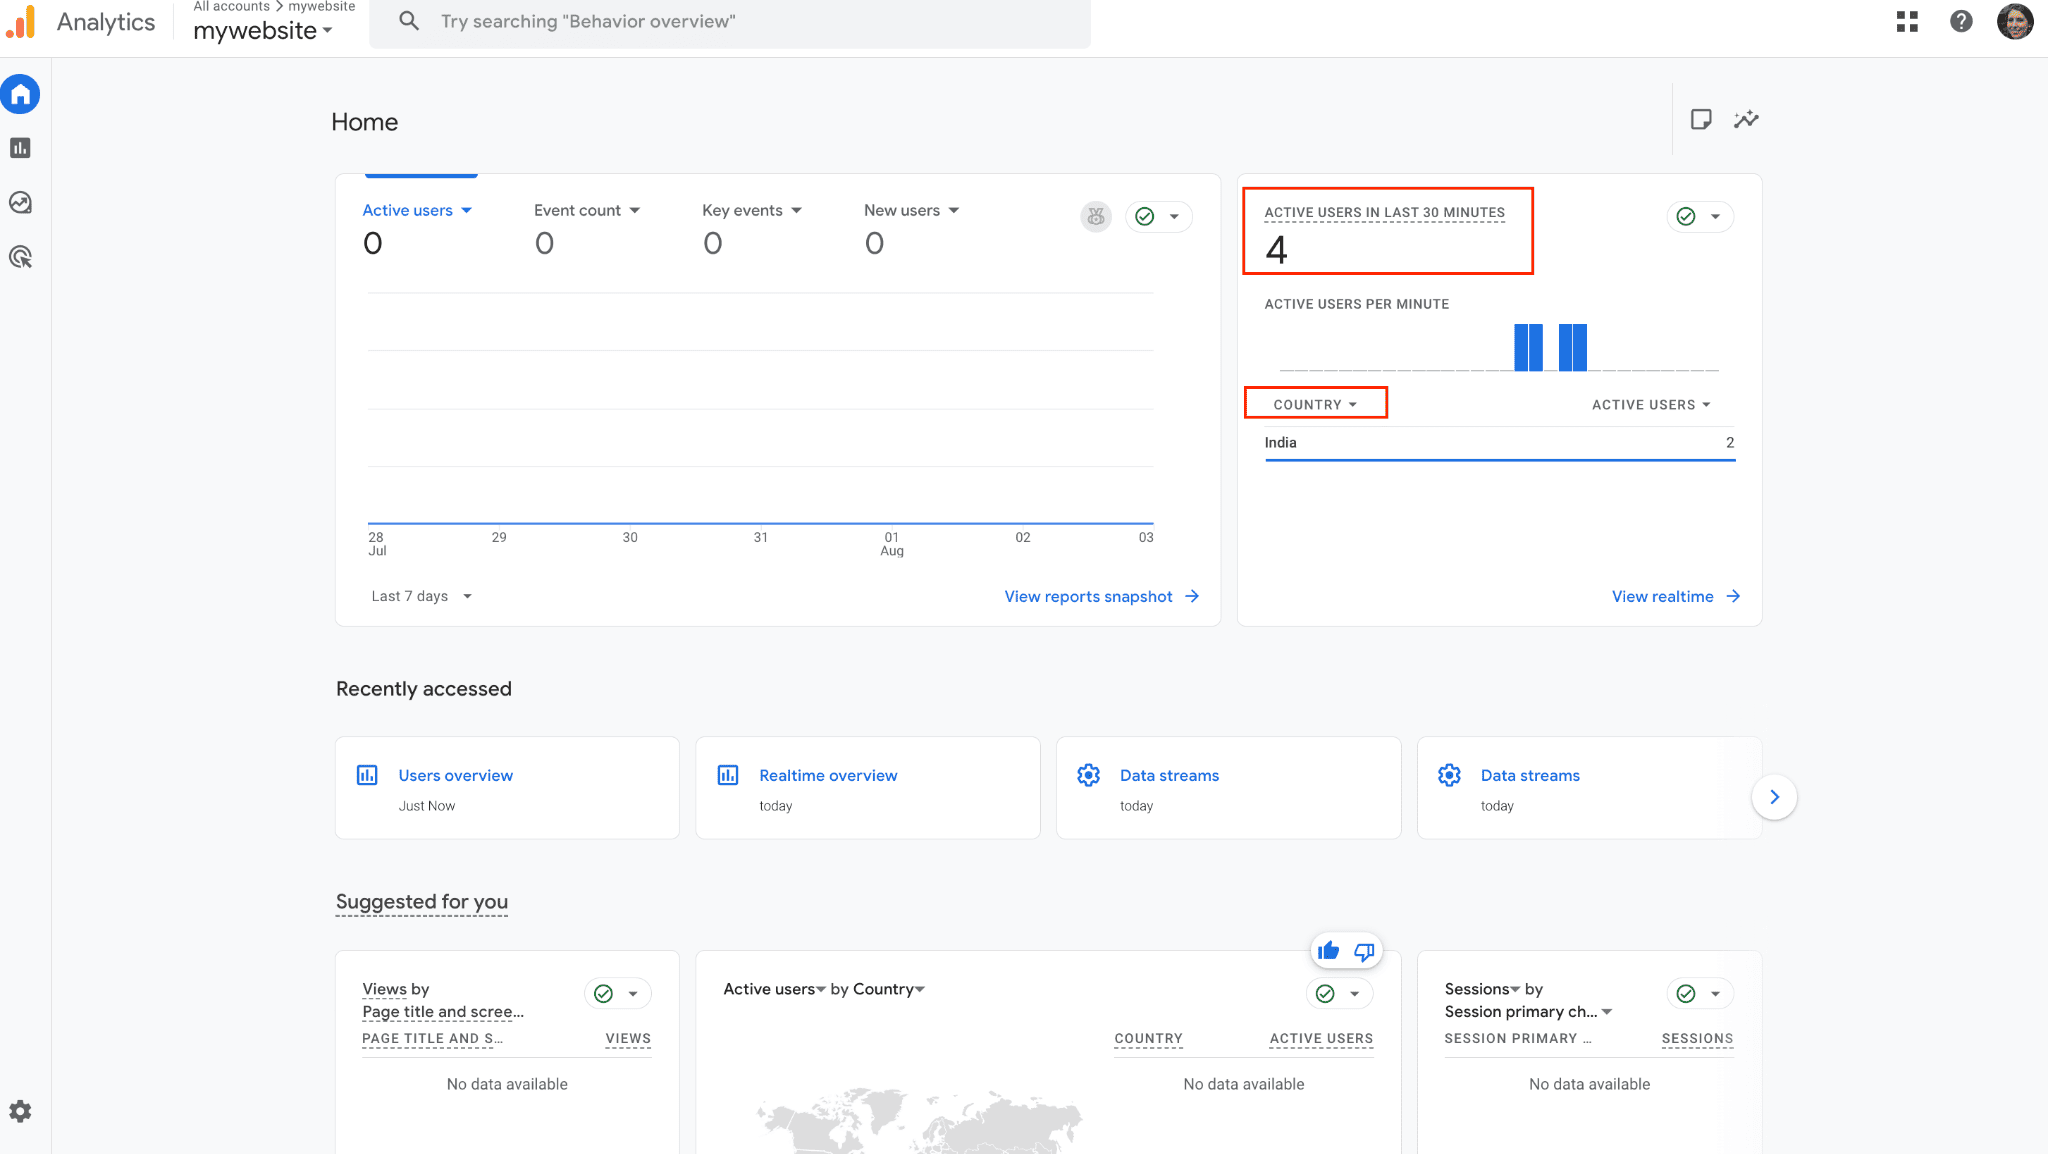Open the COUNTRY dimension dropdown

1315,404
